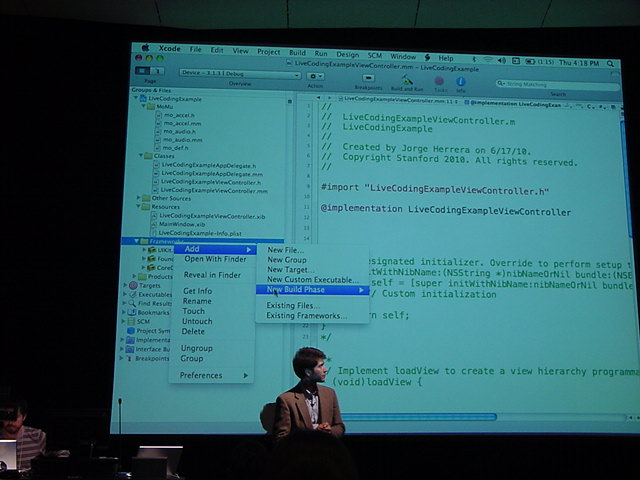Image resolution: width=640 pixels, height=480 pixels.
Task: Choose New Custom Executable... menu item
Action: point(313,280)
